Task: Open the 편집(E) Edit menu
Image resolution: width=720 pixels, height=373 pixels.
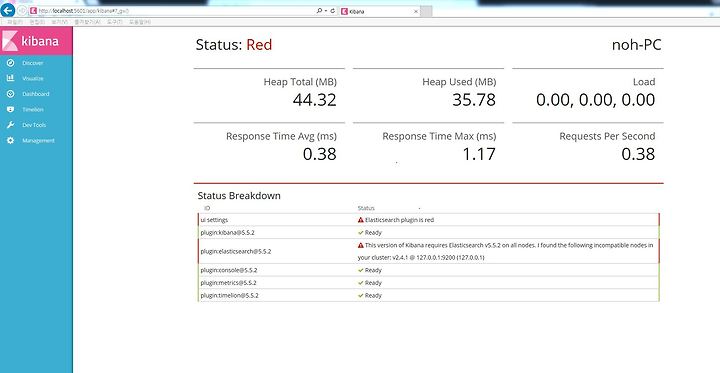Action: click(37, 22)
